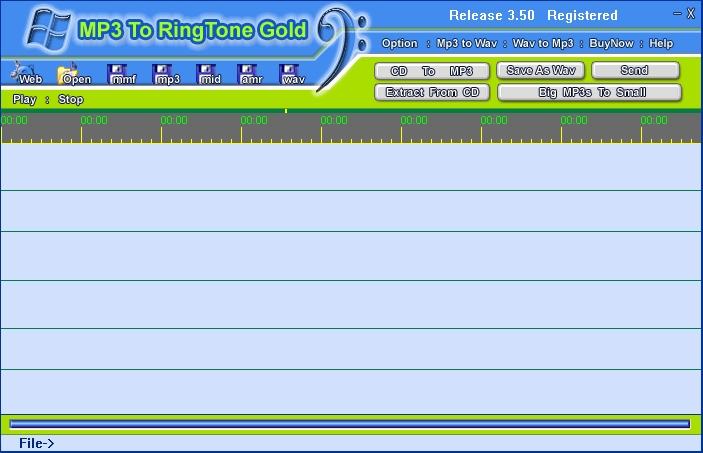Close the application with X

(x=691, y=14)
